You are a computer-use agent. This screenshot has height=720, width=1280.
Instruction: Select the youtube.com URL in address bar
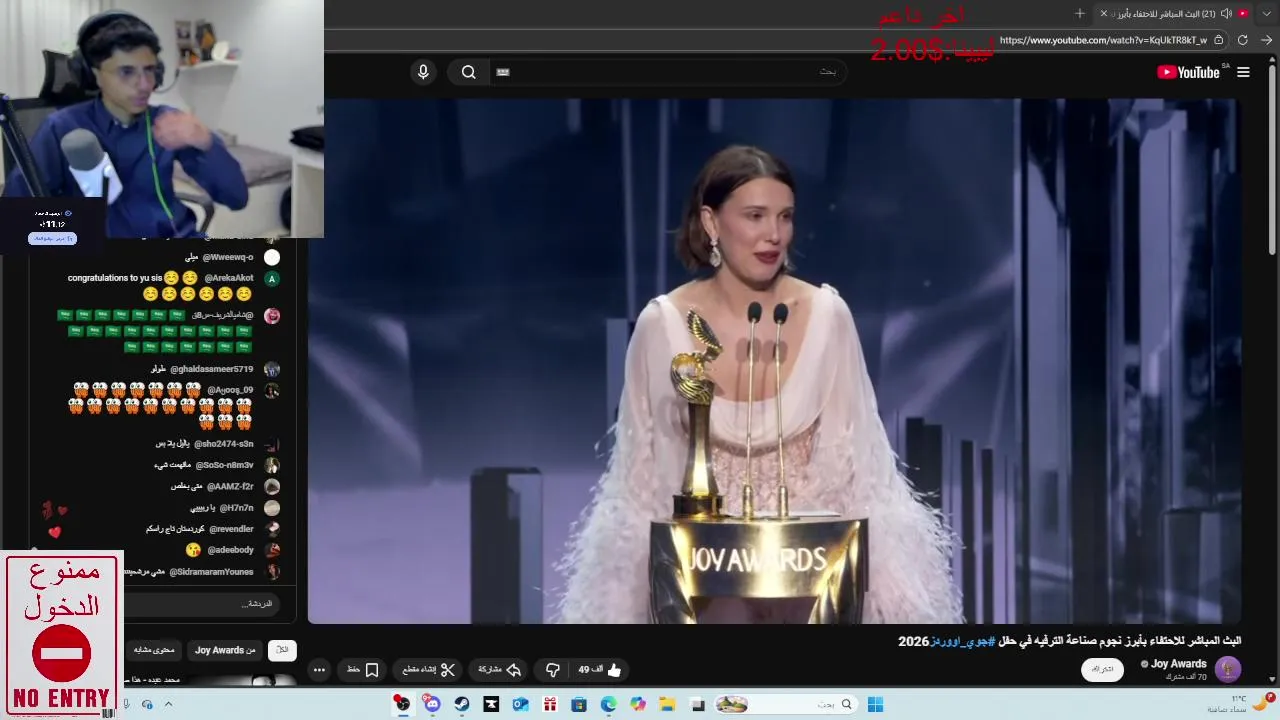tap(1103, 40)
